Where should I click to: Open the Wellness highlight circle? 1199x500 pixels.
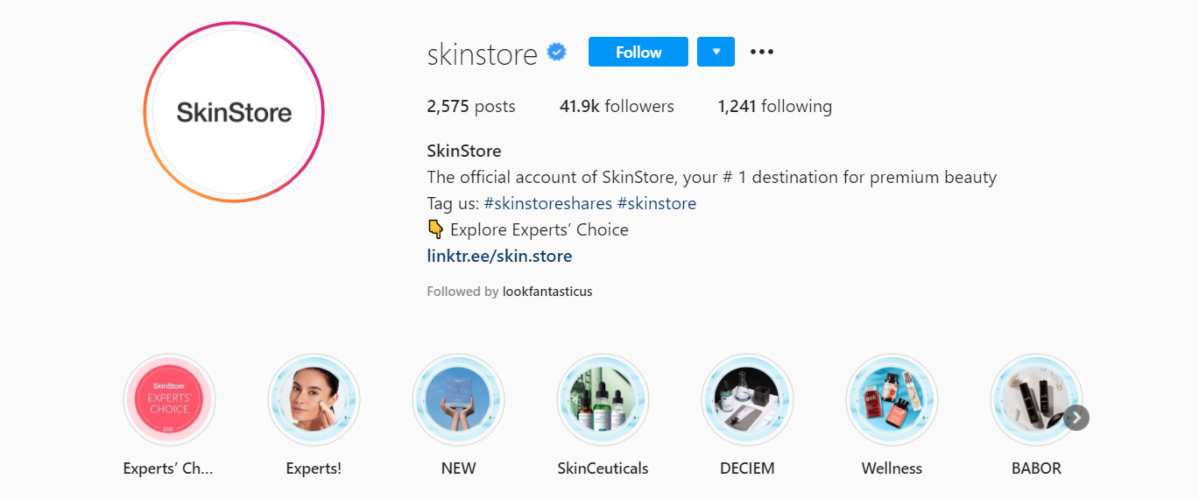[892, 399]
